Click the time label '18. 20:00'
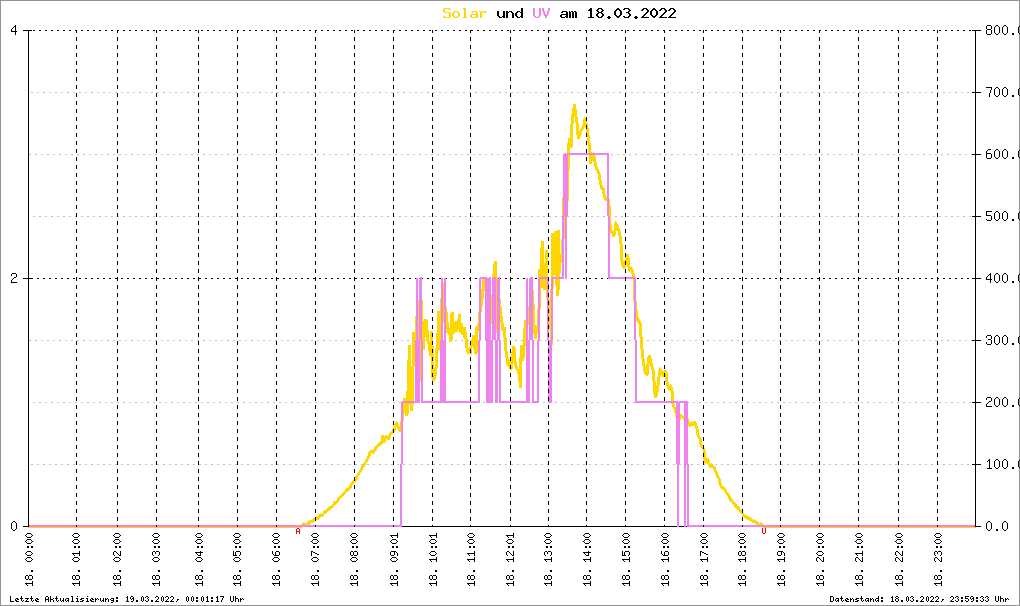The height and width of the screenshot is (606, 1020). pos(820,560)
